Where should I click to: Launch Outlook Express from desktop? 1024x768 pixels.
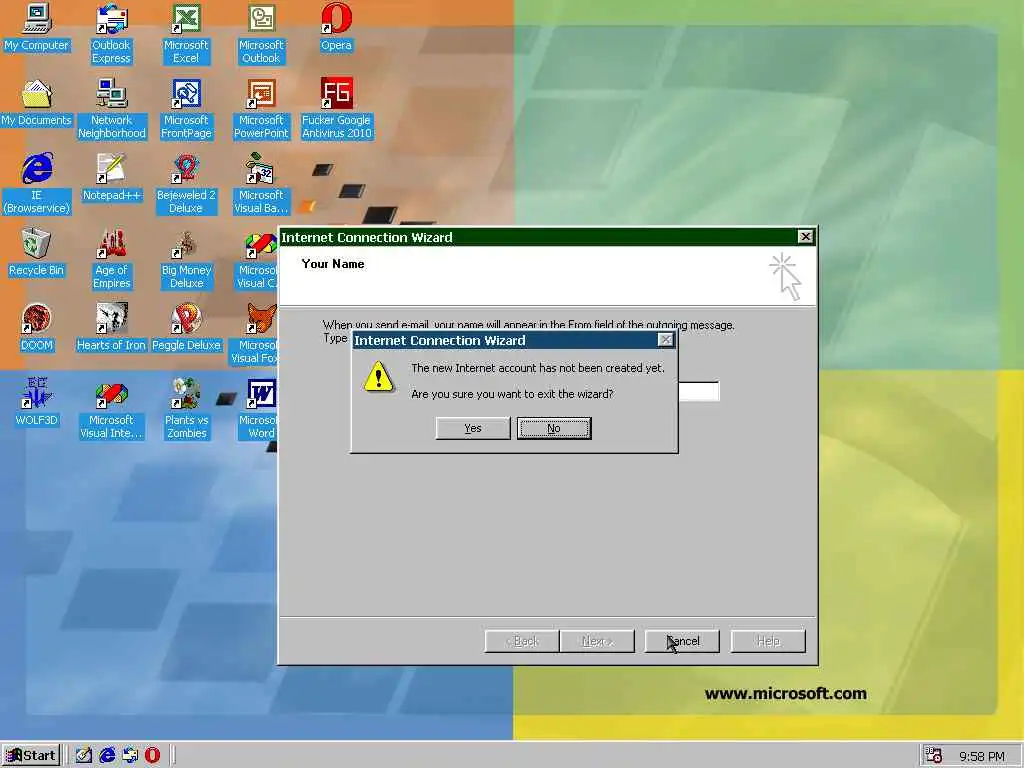[x=111, y=33]
